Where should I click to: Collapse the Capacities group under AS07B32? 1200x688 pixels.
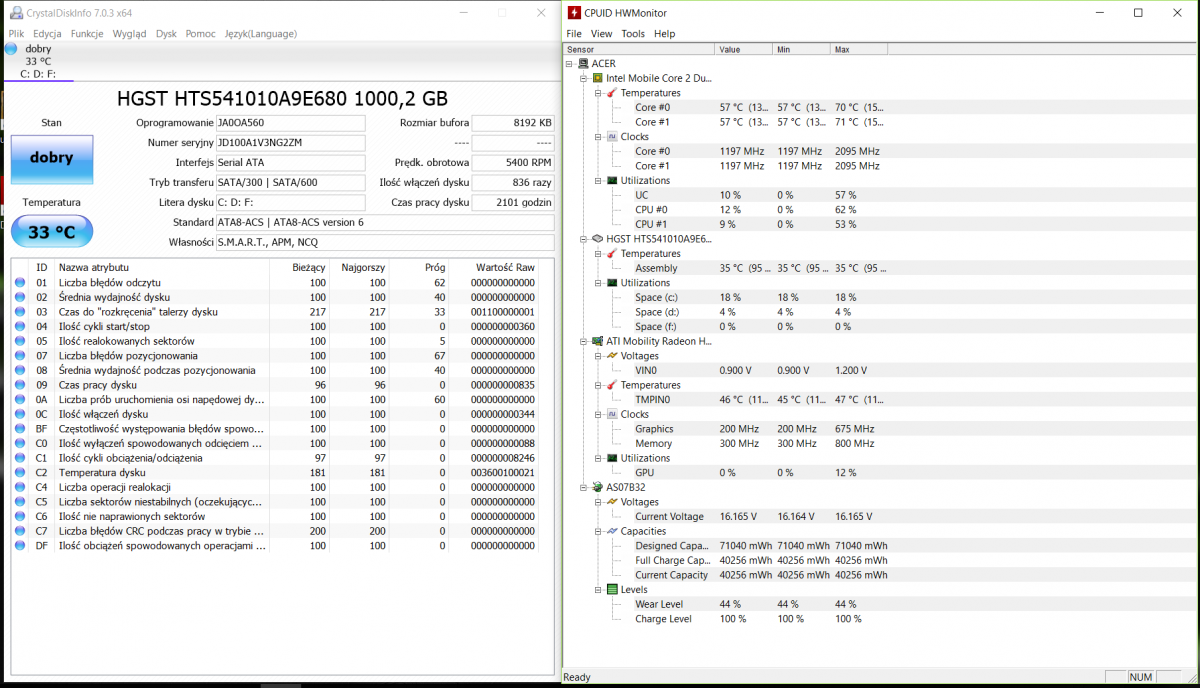coord(598,531)
